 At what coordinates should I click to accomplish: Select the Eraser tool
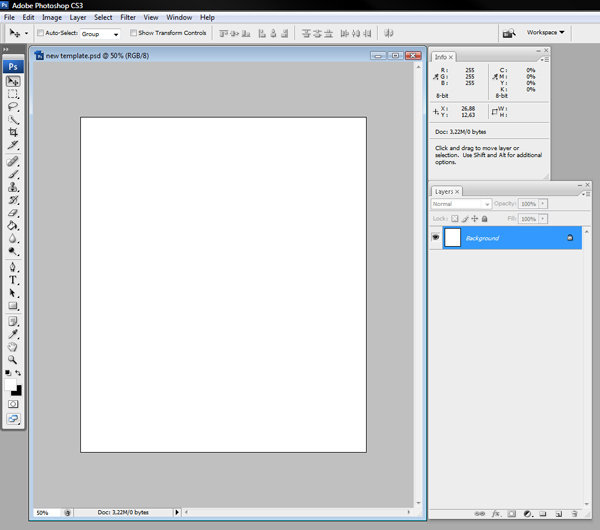(13, 213)
